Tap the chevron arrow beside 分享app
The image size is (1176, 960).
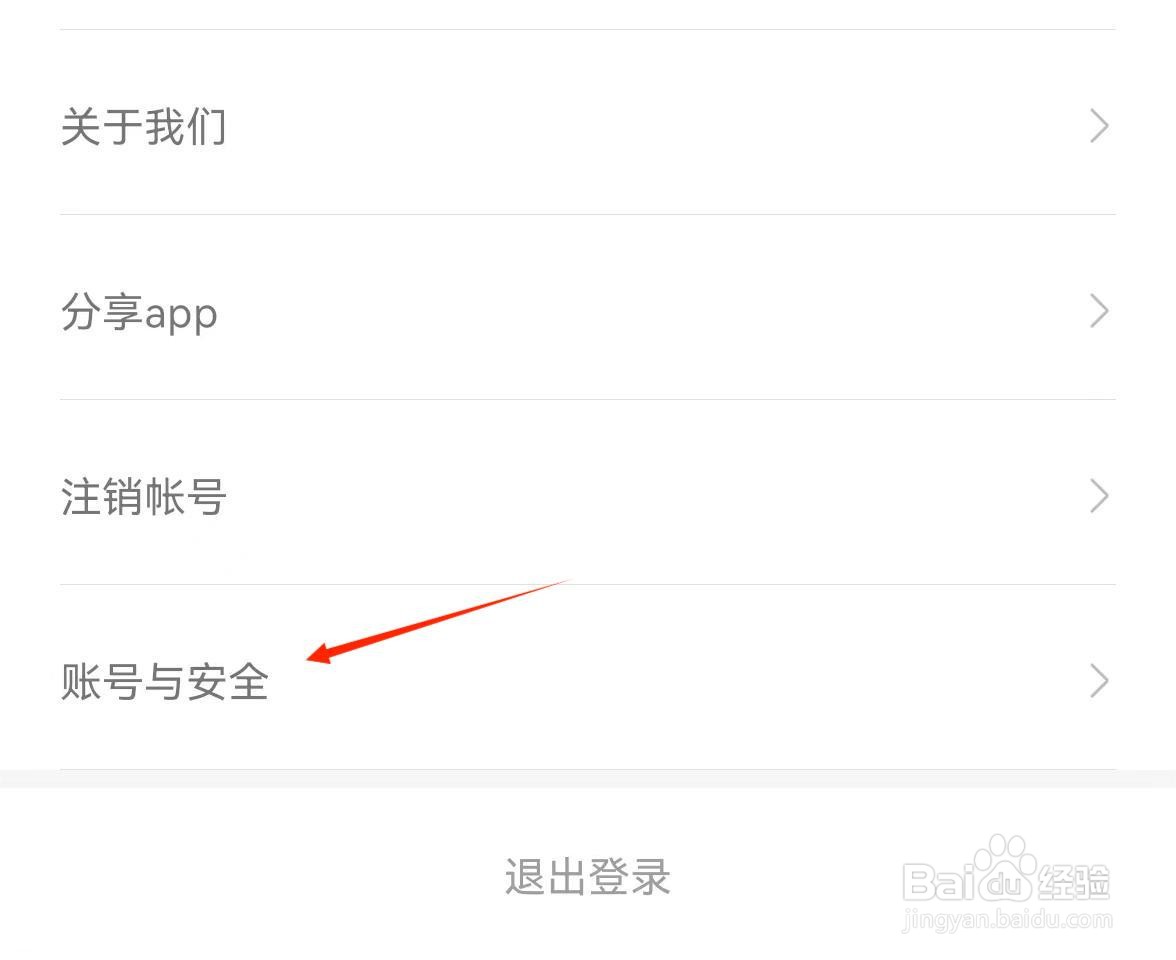[x=1099, y=311]
